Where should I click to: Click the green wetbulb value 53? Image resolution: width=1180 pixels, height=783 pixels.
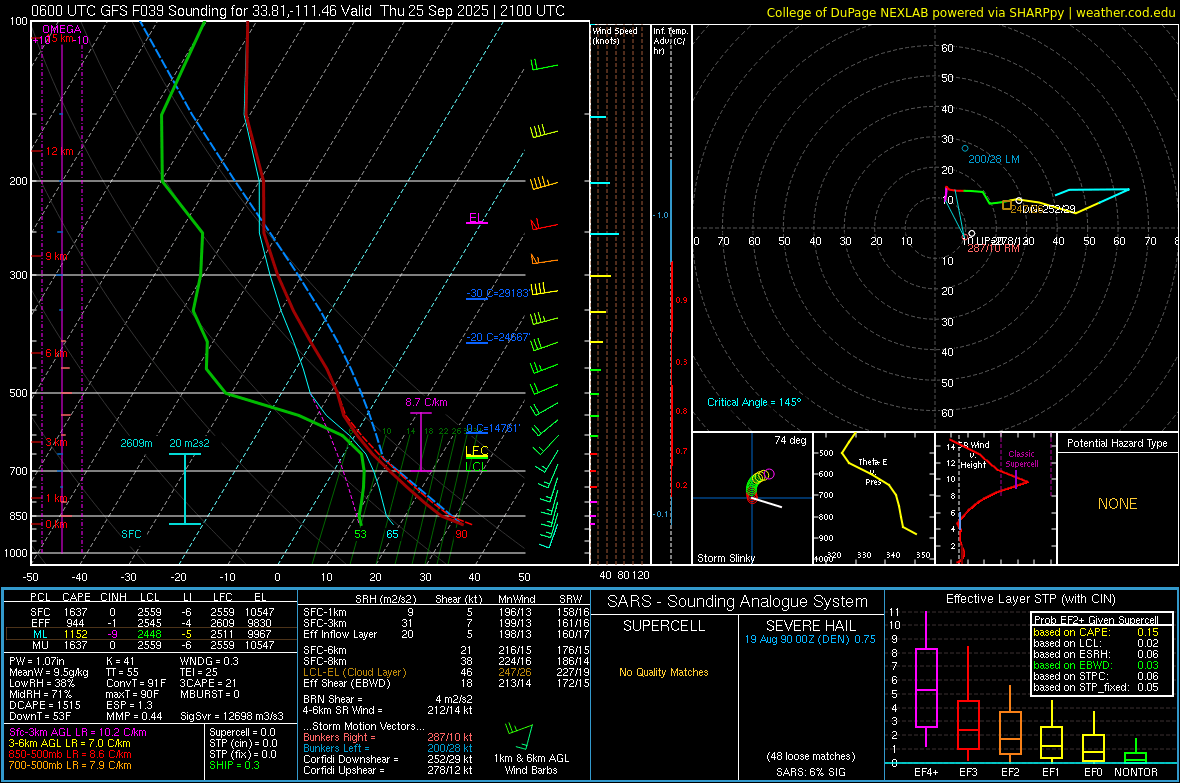coord(360,534)
